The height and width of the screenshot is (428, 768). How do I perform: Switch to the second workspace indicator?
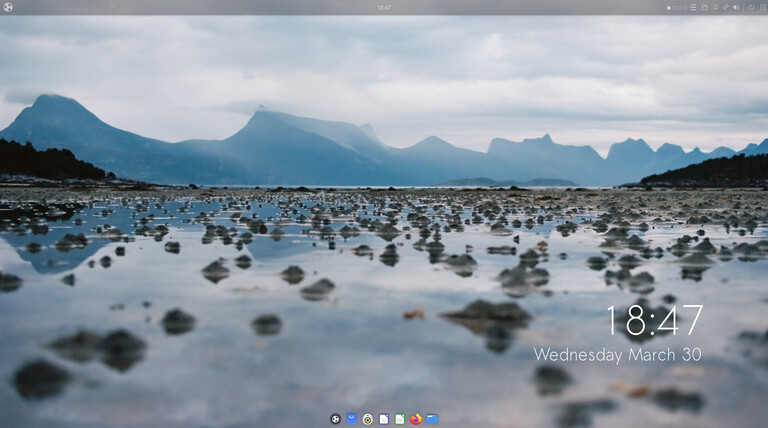[x=674, y=8]
